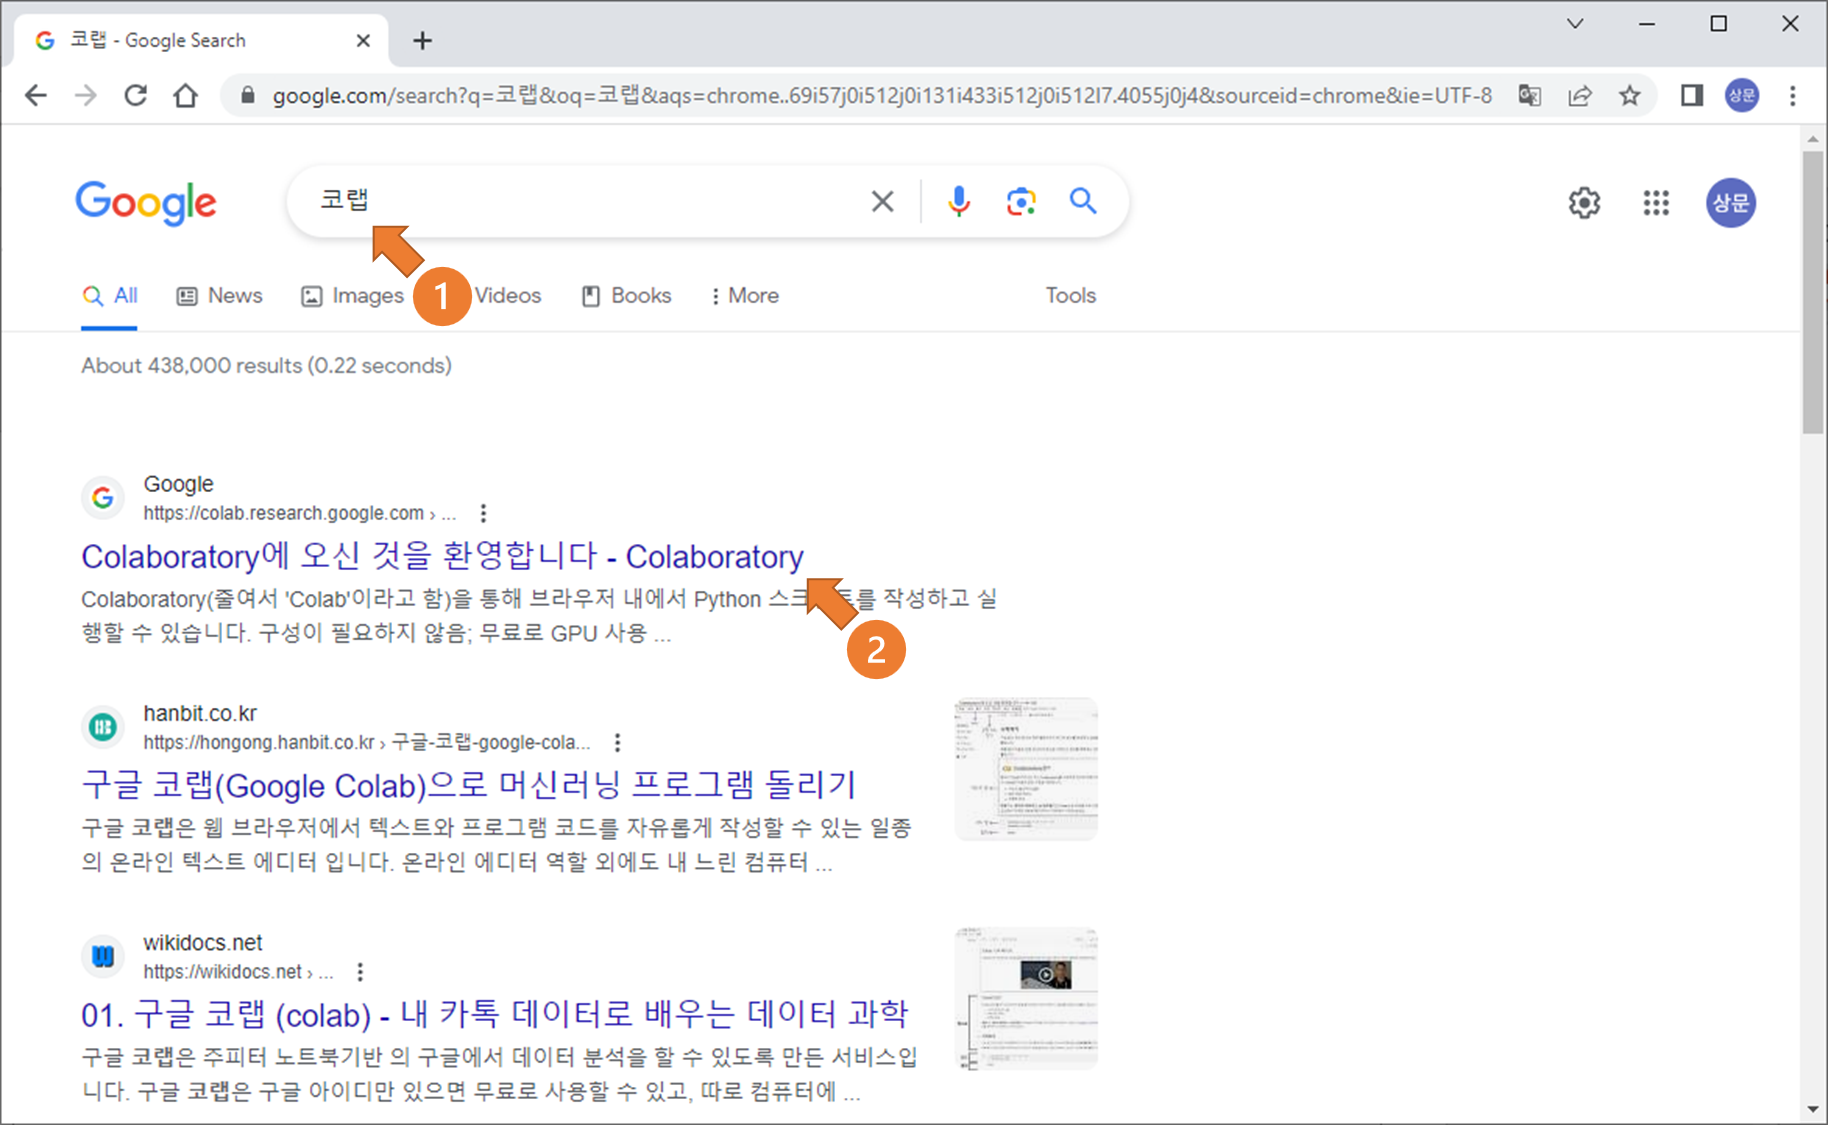
Task: Switch to the News tab
Action: pyautogui.click(x=220, y=296)
